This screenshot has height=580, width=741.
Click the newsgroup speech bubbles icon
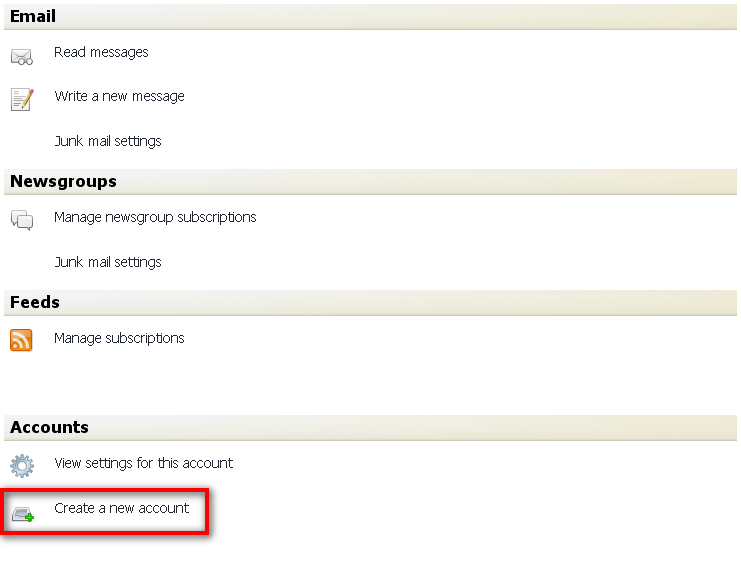click(x=22, y=220)
